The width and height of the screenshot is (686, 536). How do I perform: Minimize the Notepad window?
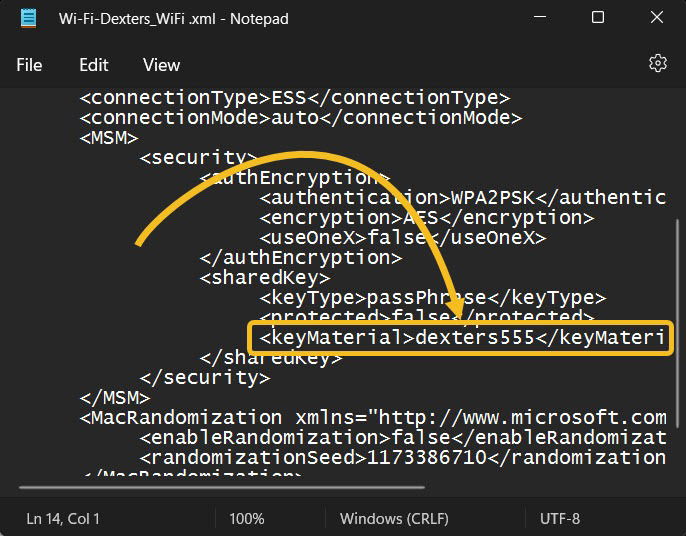point(540,18)
